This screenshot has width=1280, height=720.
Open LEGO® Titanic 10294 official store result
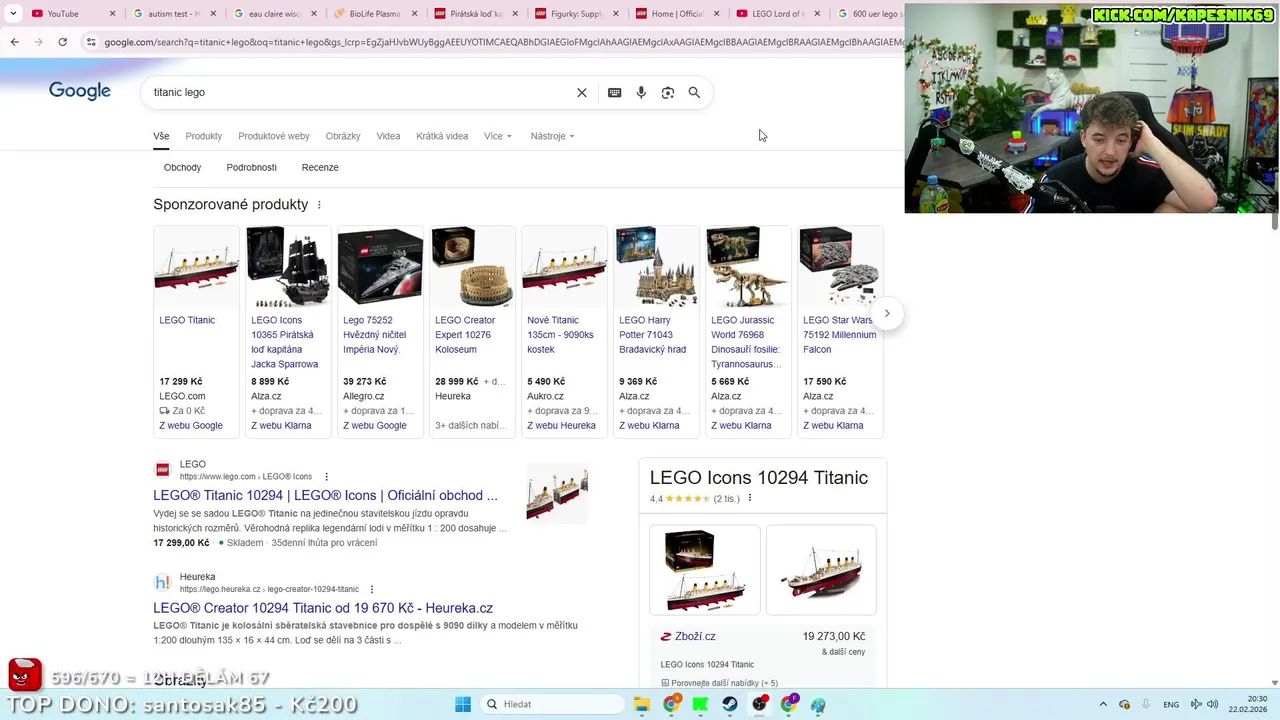click(325, 495)
